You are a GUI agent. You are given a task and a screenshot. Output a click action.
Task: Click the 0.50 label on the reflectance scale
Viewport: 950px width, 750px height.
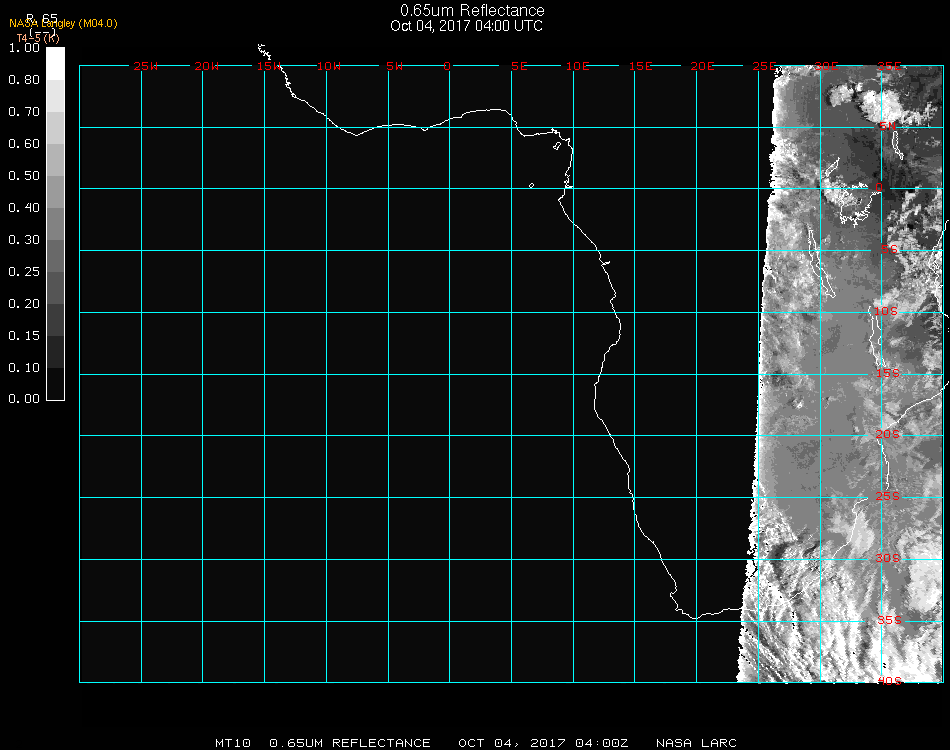point(24,176)
